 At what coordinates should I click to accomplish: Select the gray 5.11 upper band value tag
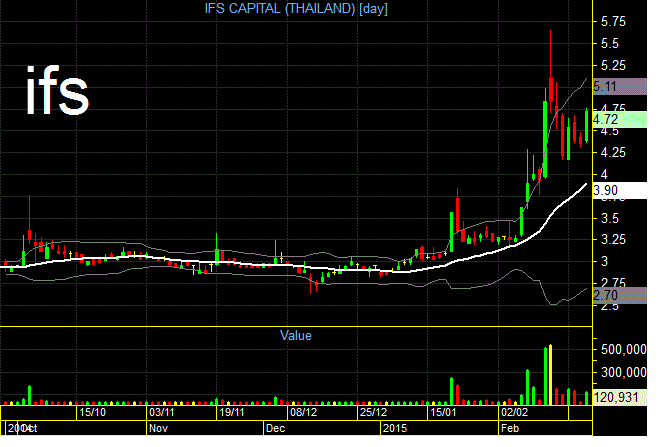click(620, 87)
